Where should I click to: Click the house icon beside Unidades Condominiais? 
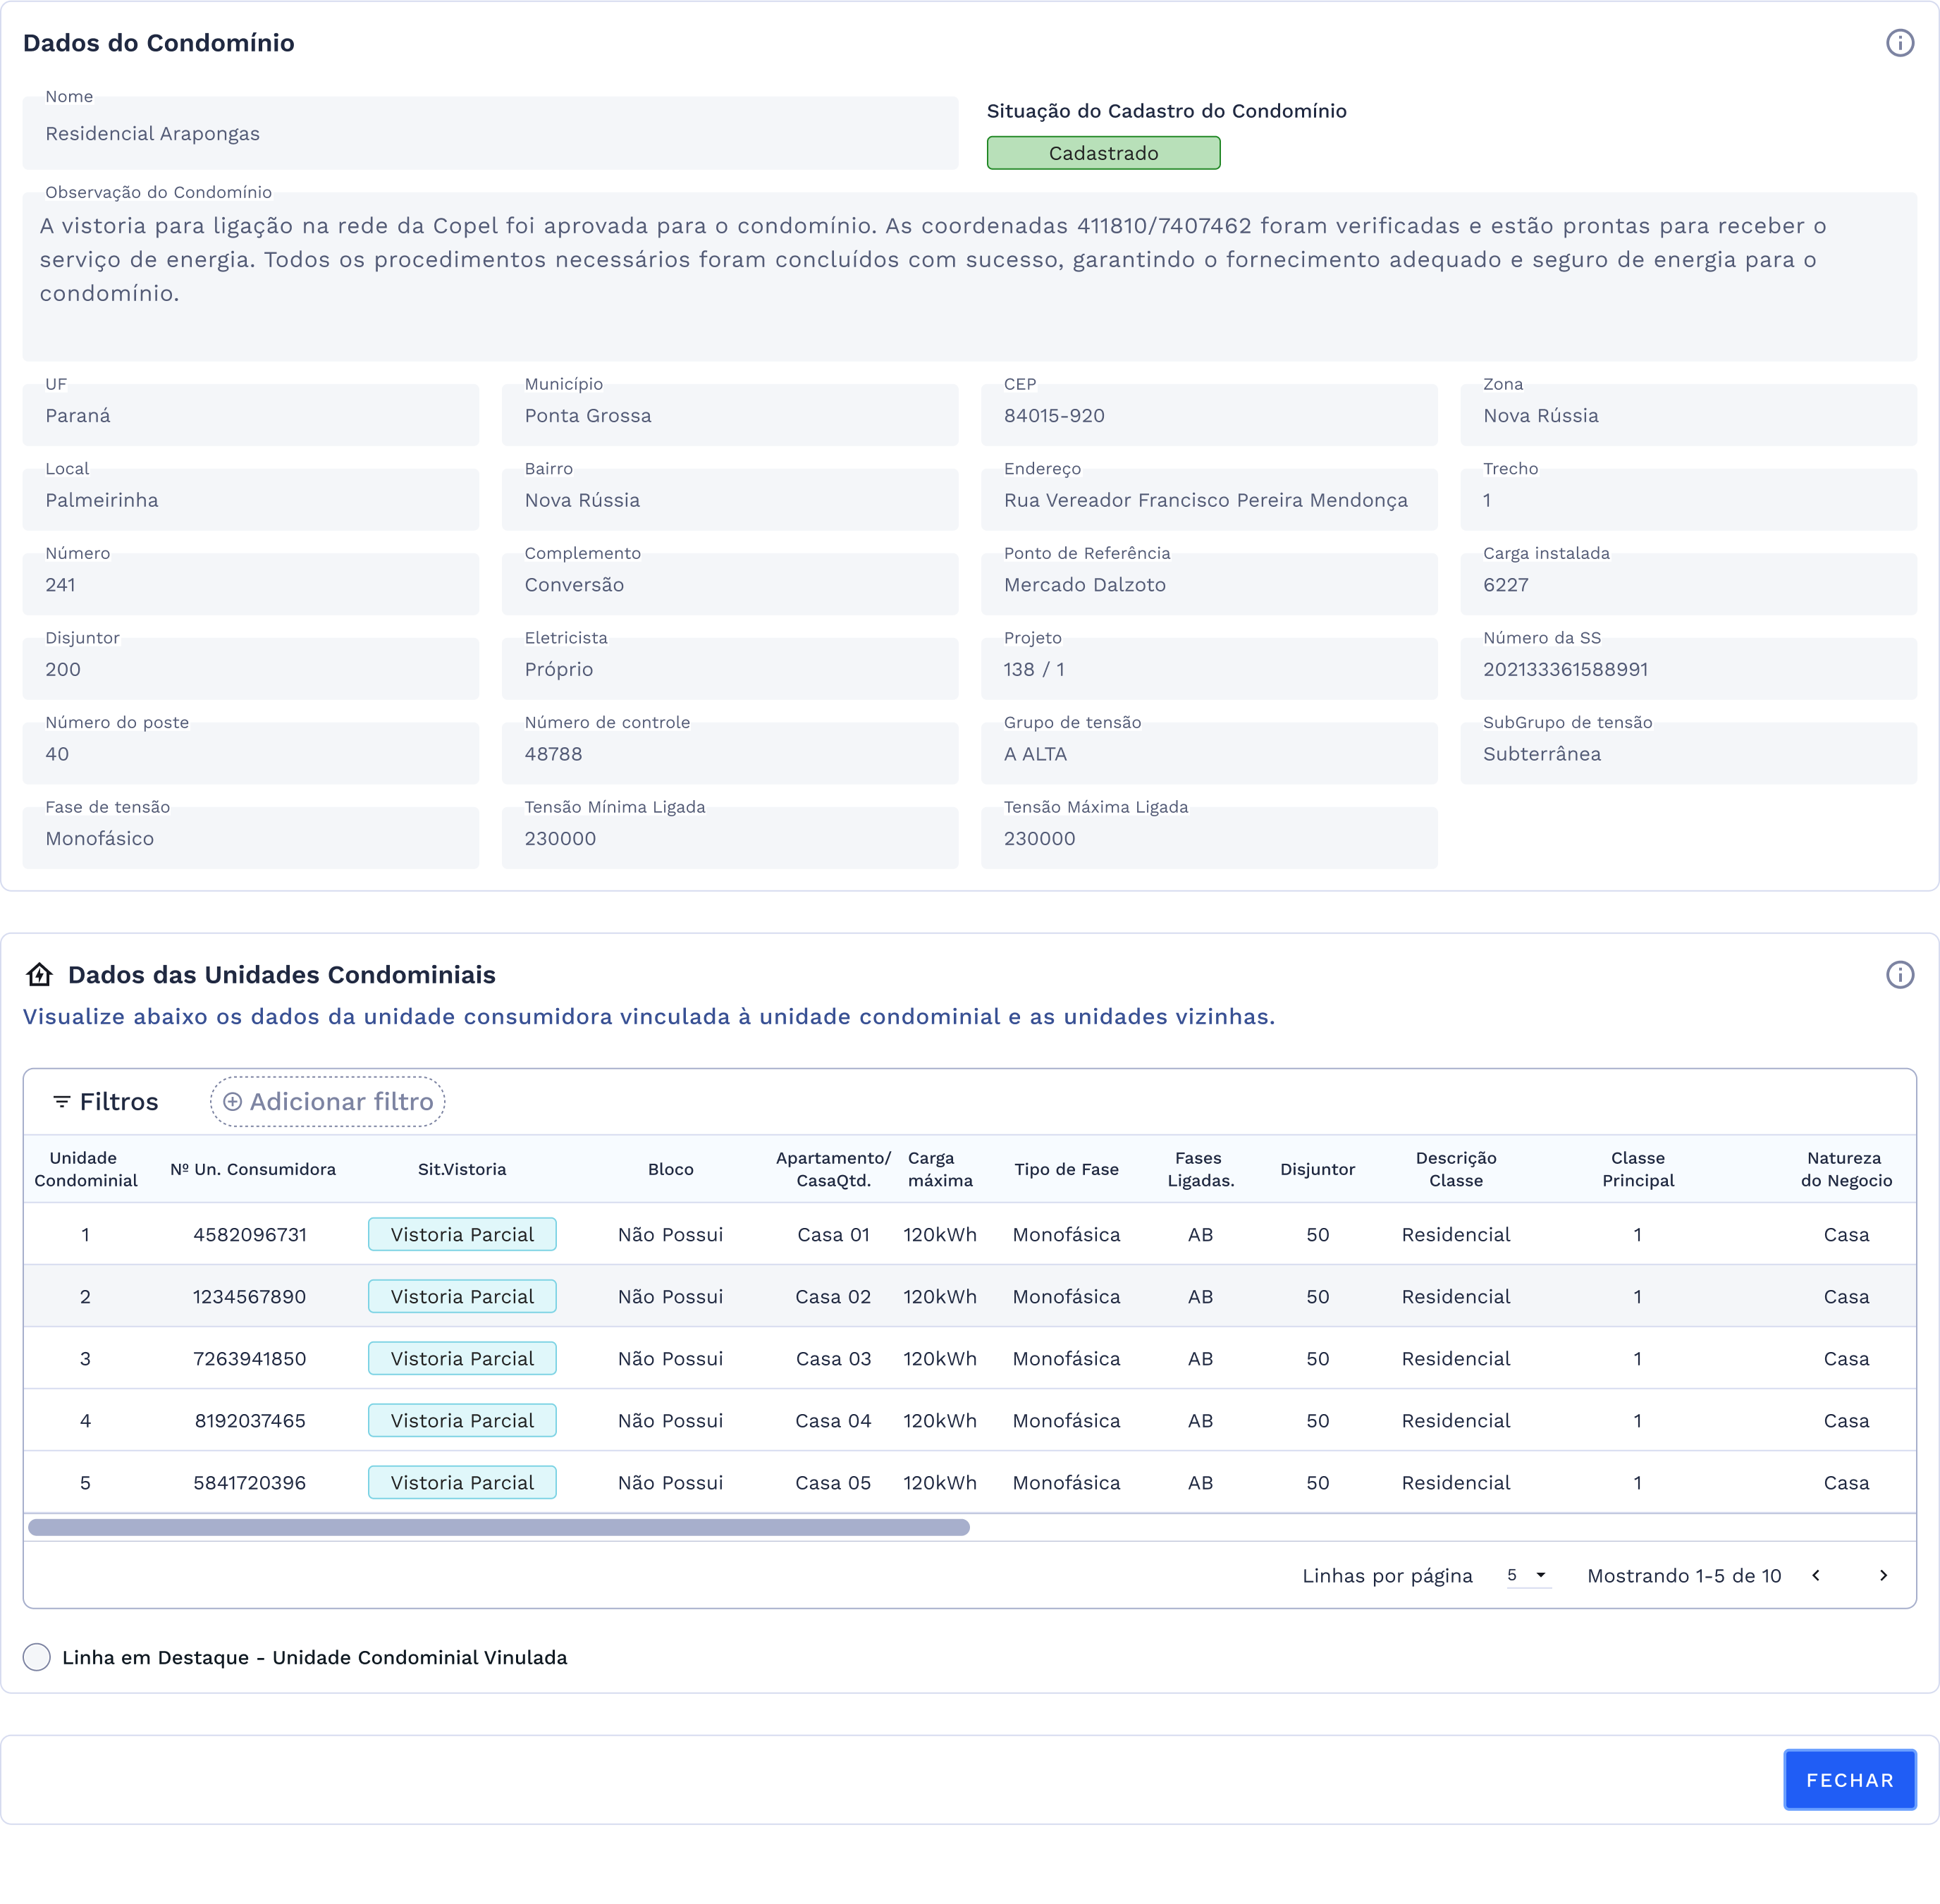[40, 975]
